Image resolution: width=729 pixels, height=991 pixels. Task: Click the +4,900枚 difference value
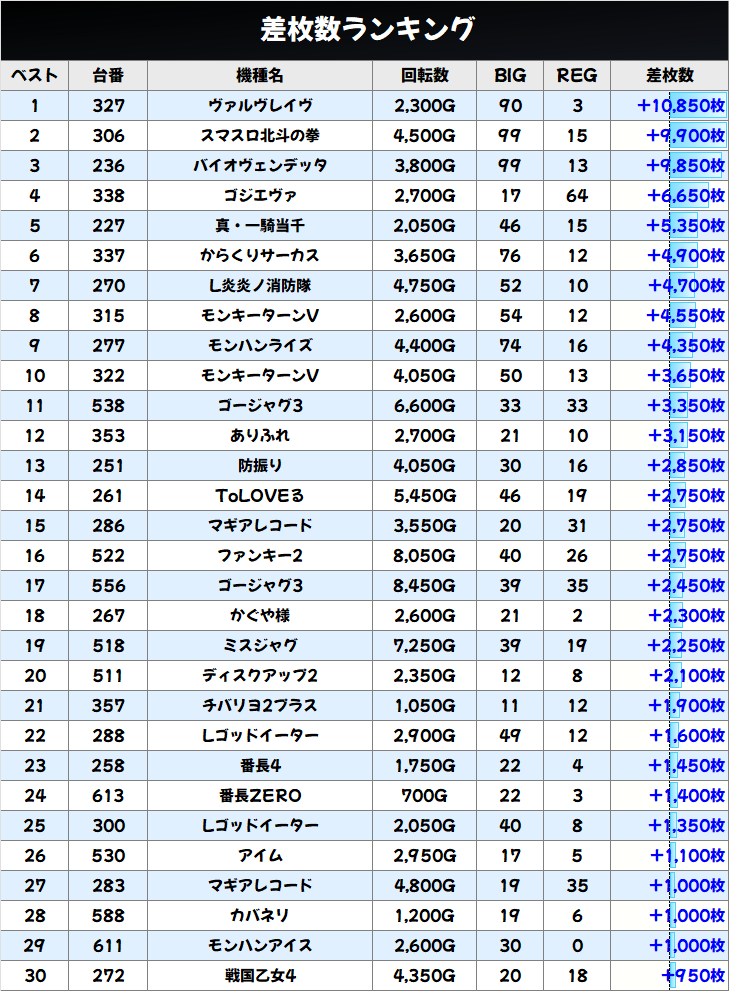click(x=685, y=255)
